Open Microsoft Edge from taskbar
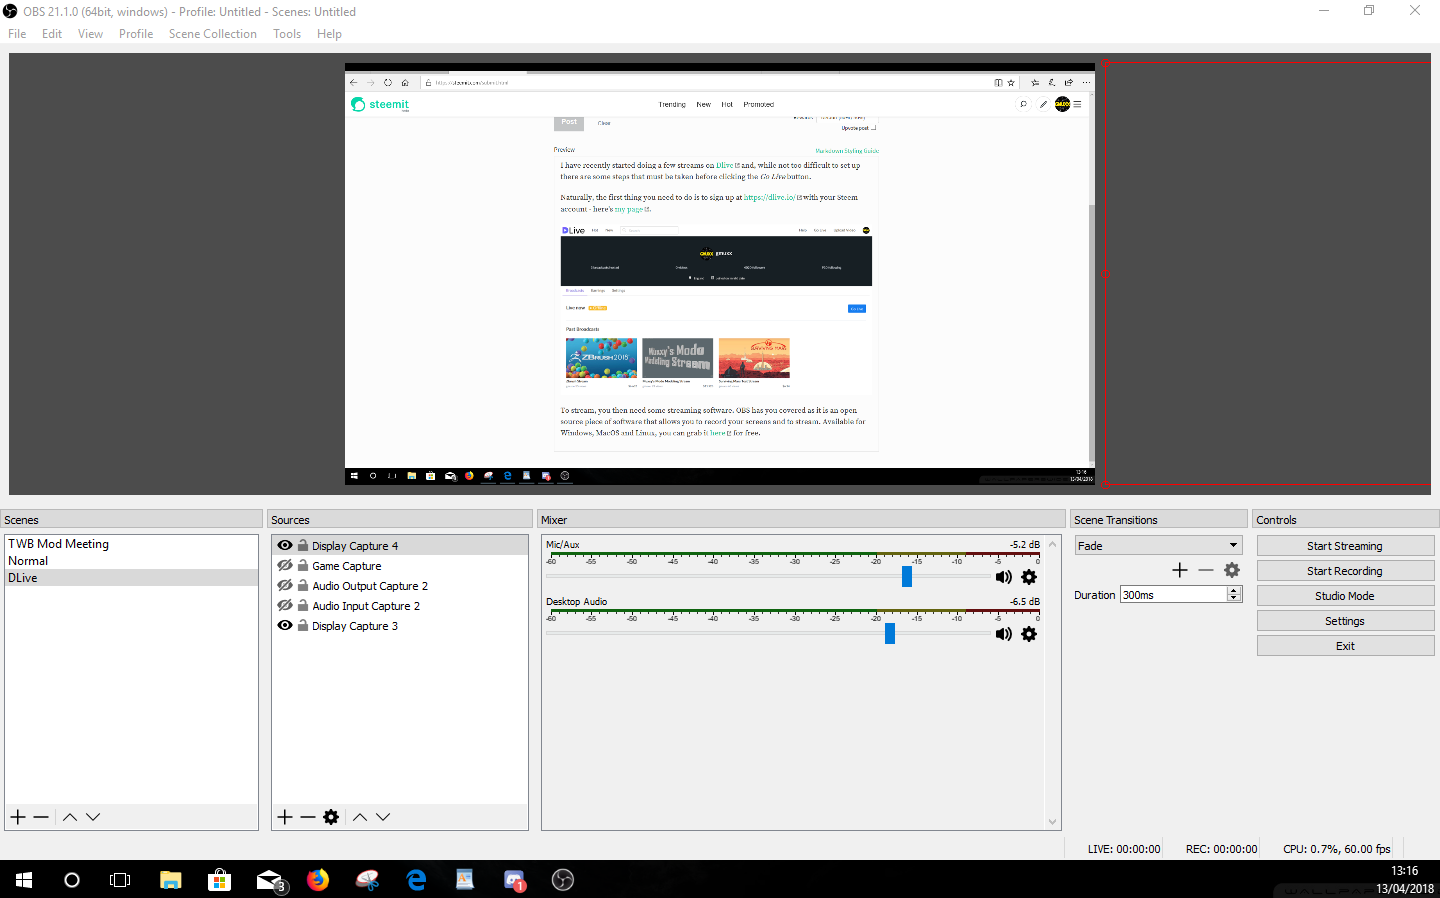This screenshot has width=1440, height=898. (416, 880)
